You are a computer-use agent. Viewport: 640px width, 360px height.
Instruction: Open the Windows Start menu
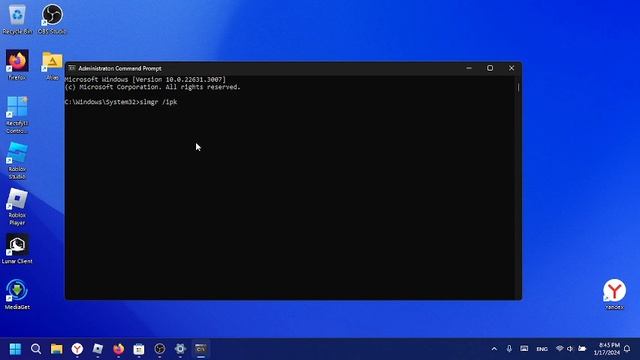click(15, 349)
